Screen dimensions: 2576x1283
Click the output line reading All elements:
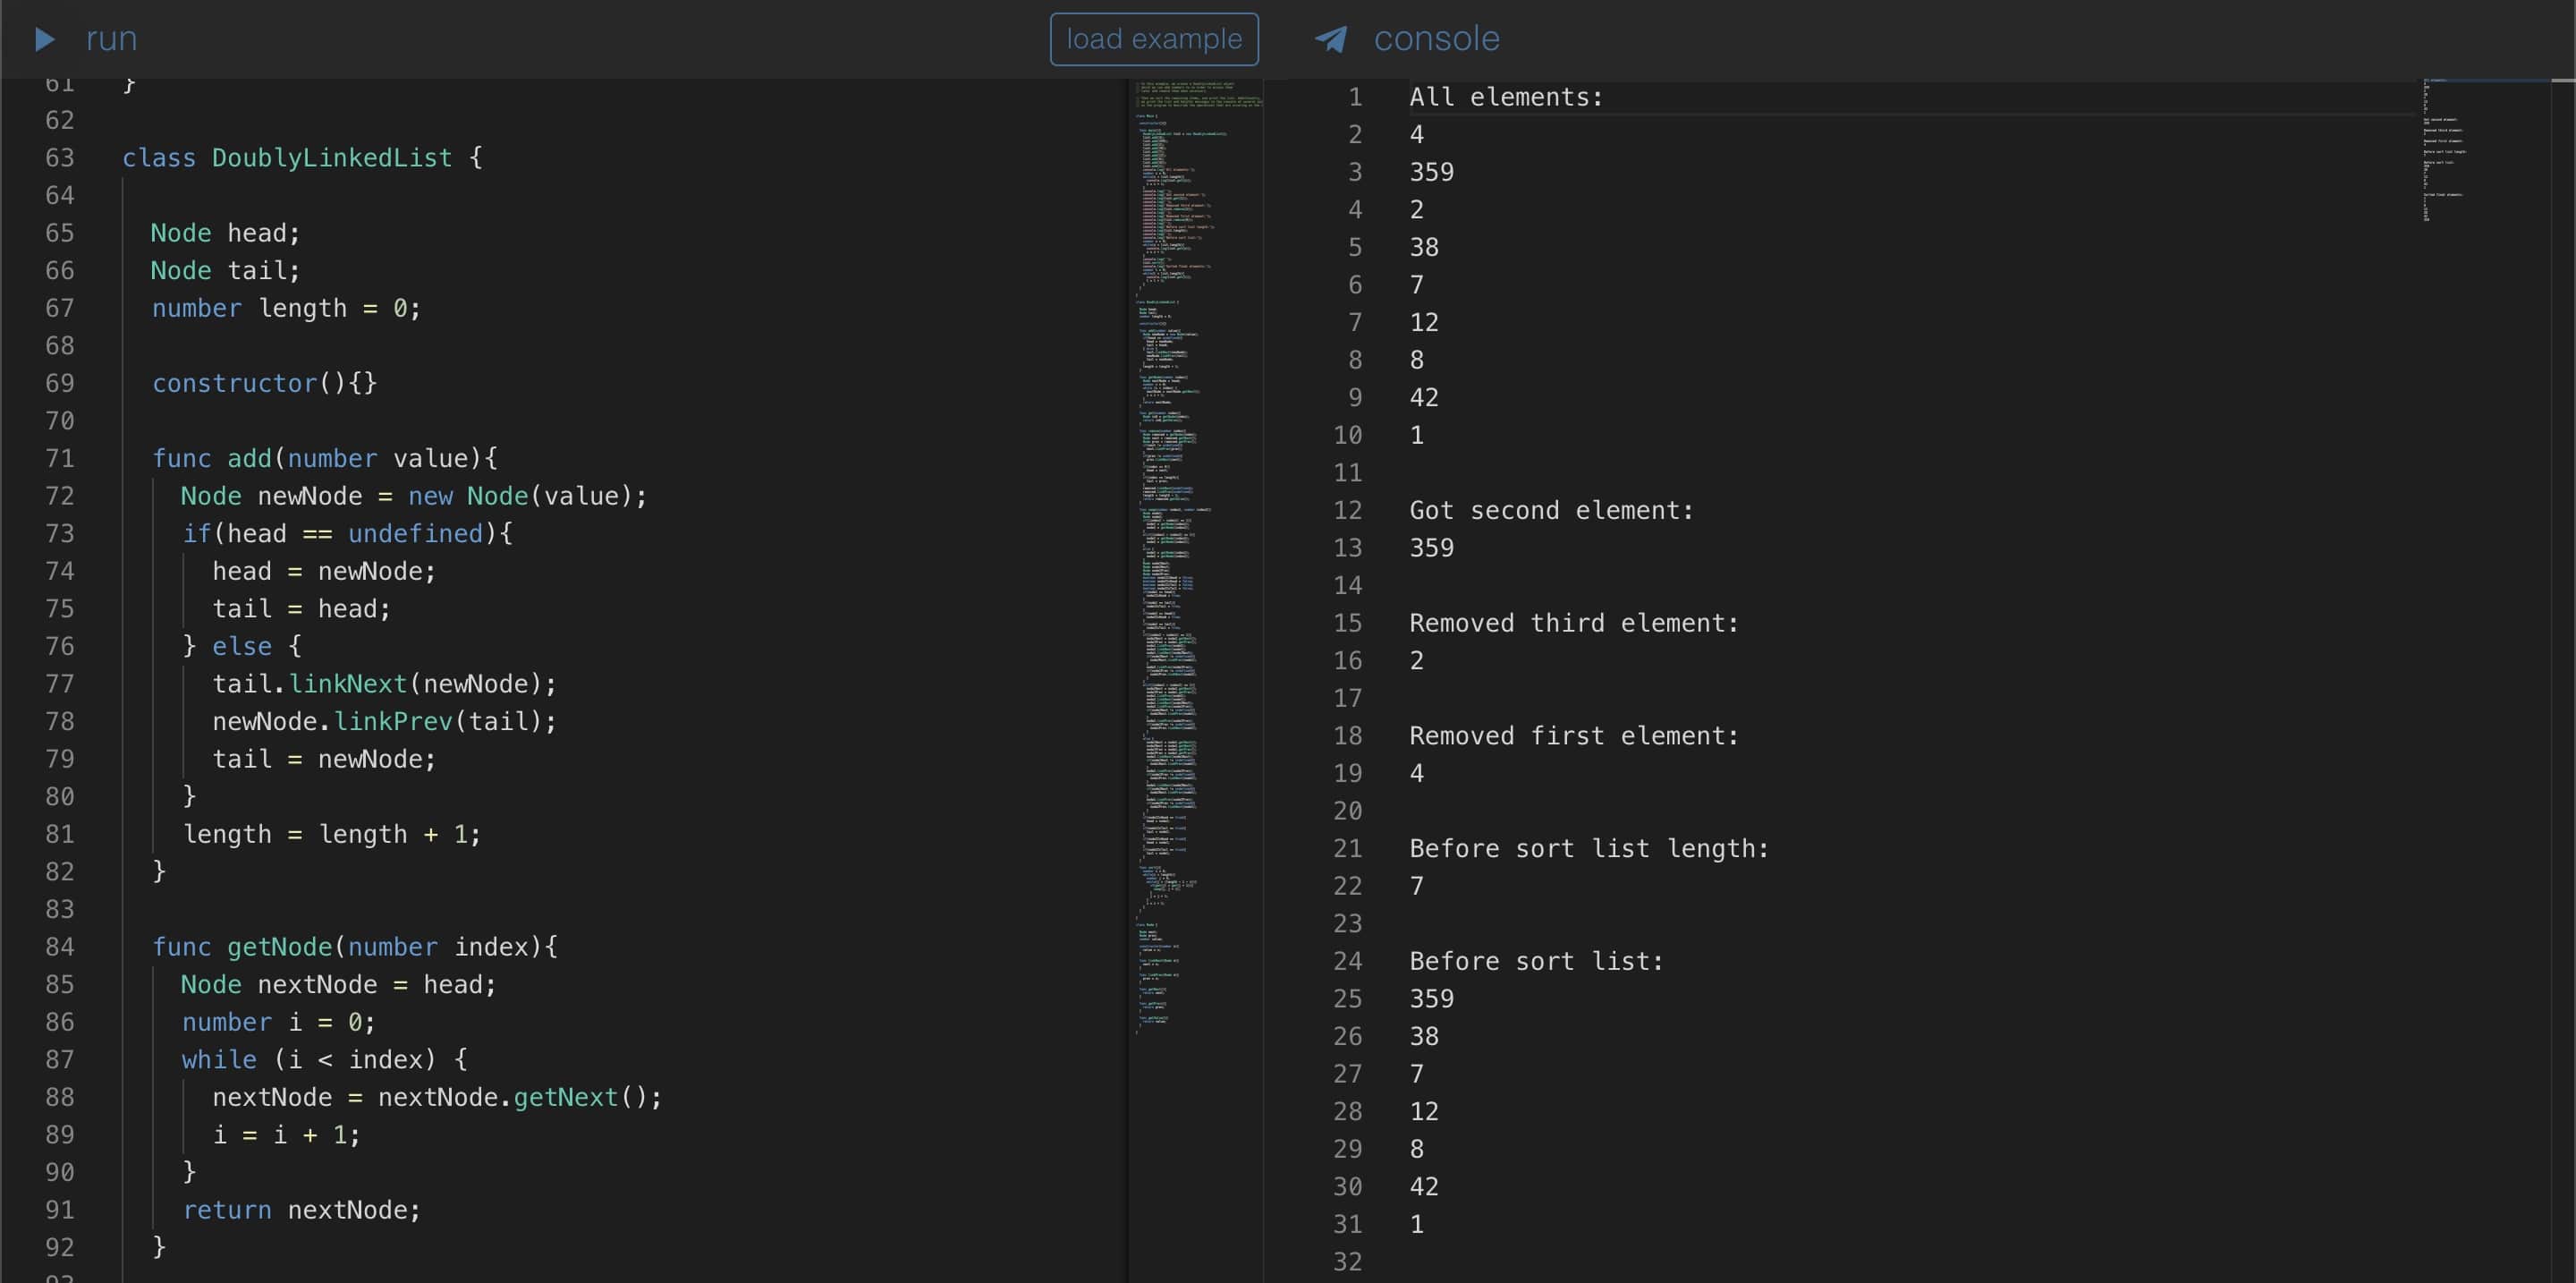tap(1506, 96)
